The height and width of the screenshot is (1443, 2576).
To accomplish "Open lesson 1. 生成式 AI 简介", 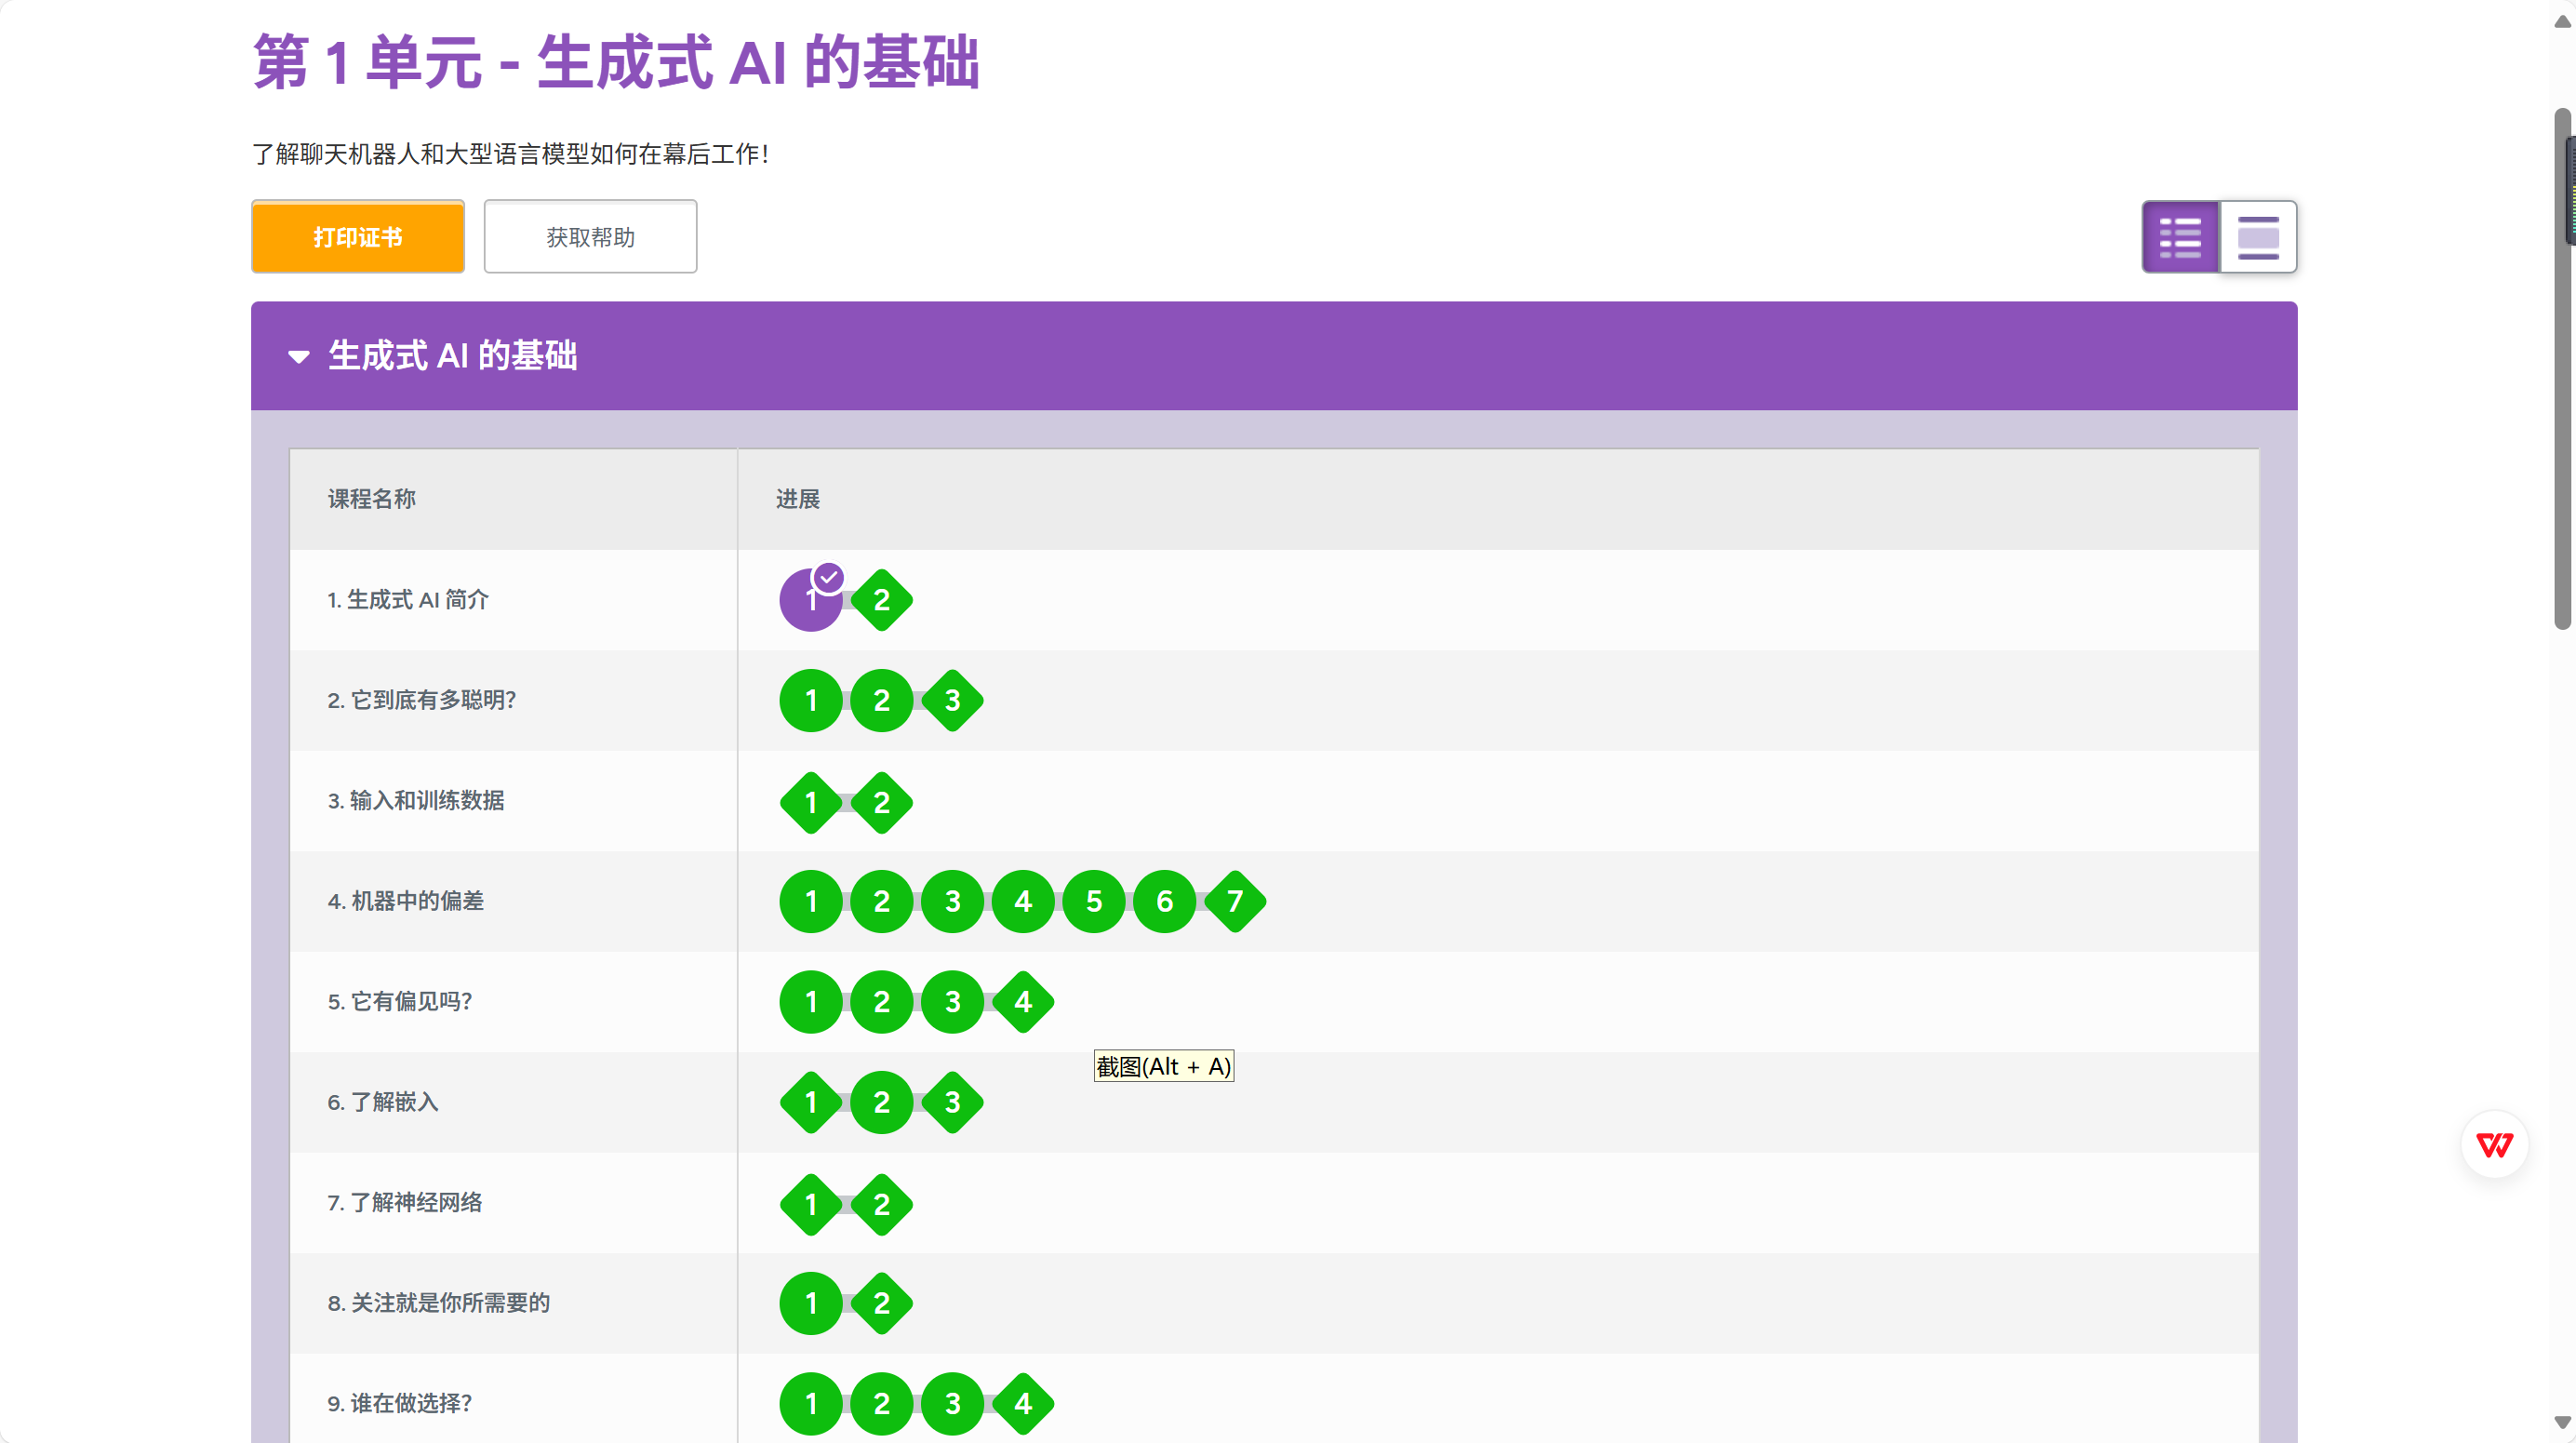I will click(x=408, y=600).
